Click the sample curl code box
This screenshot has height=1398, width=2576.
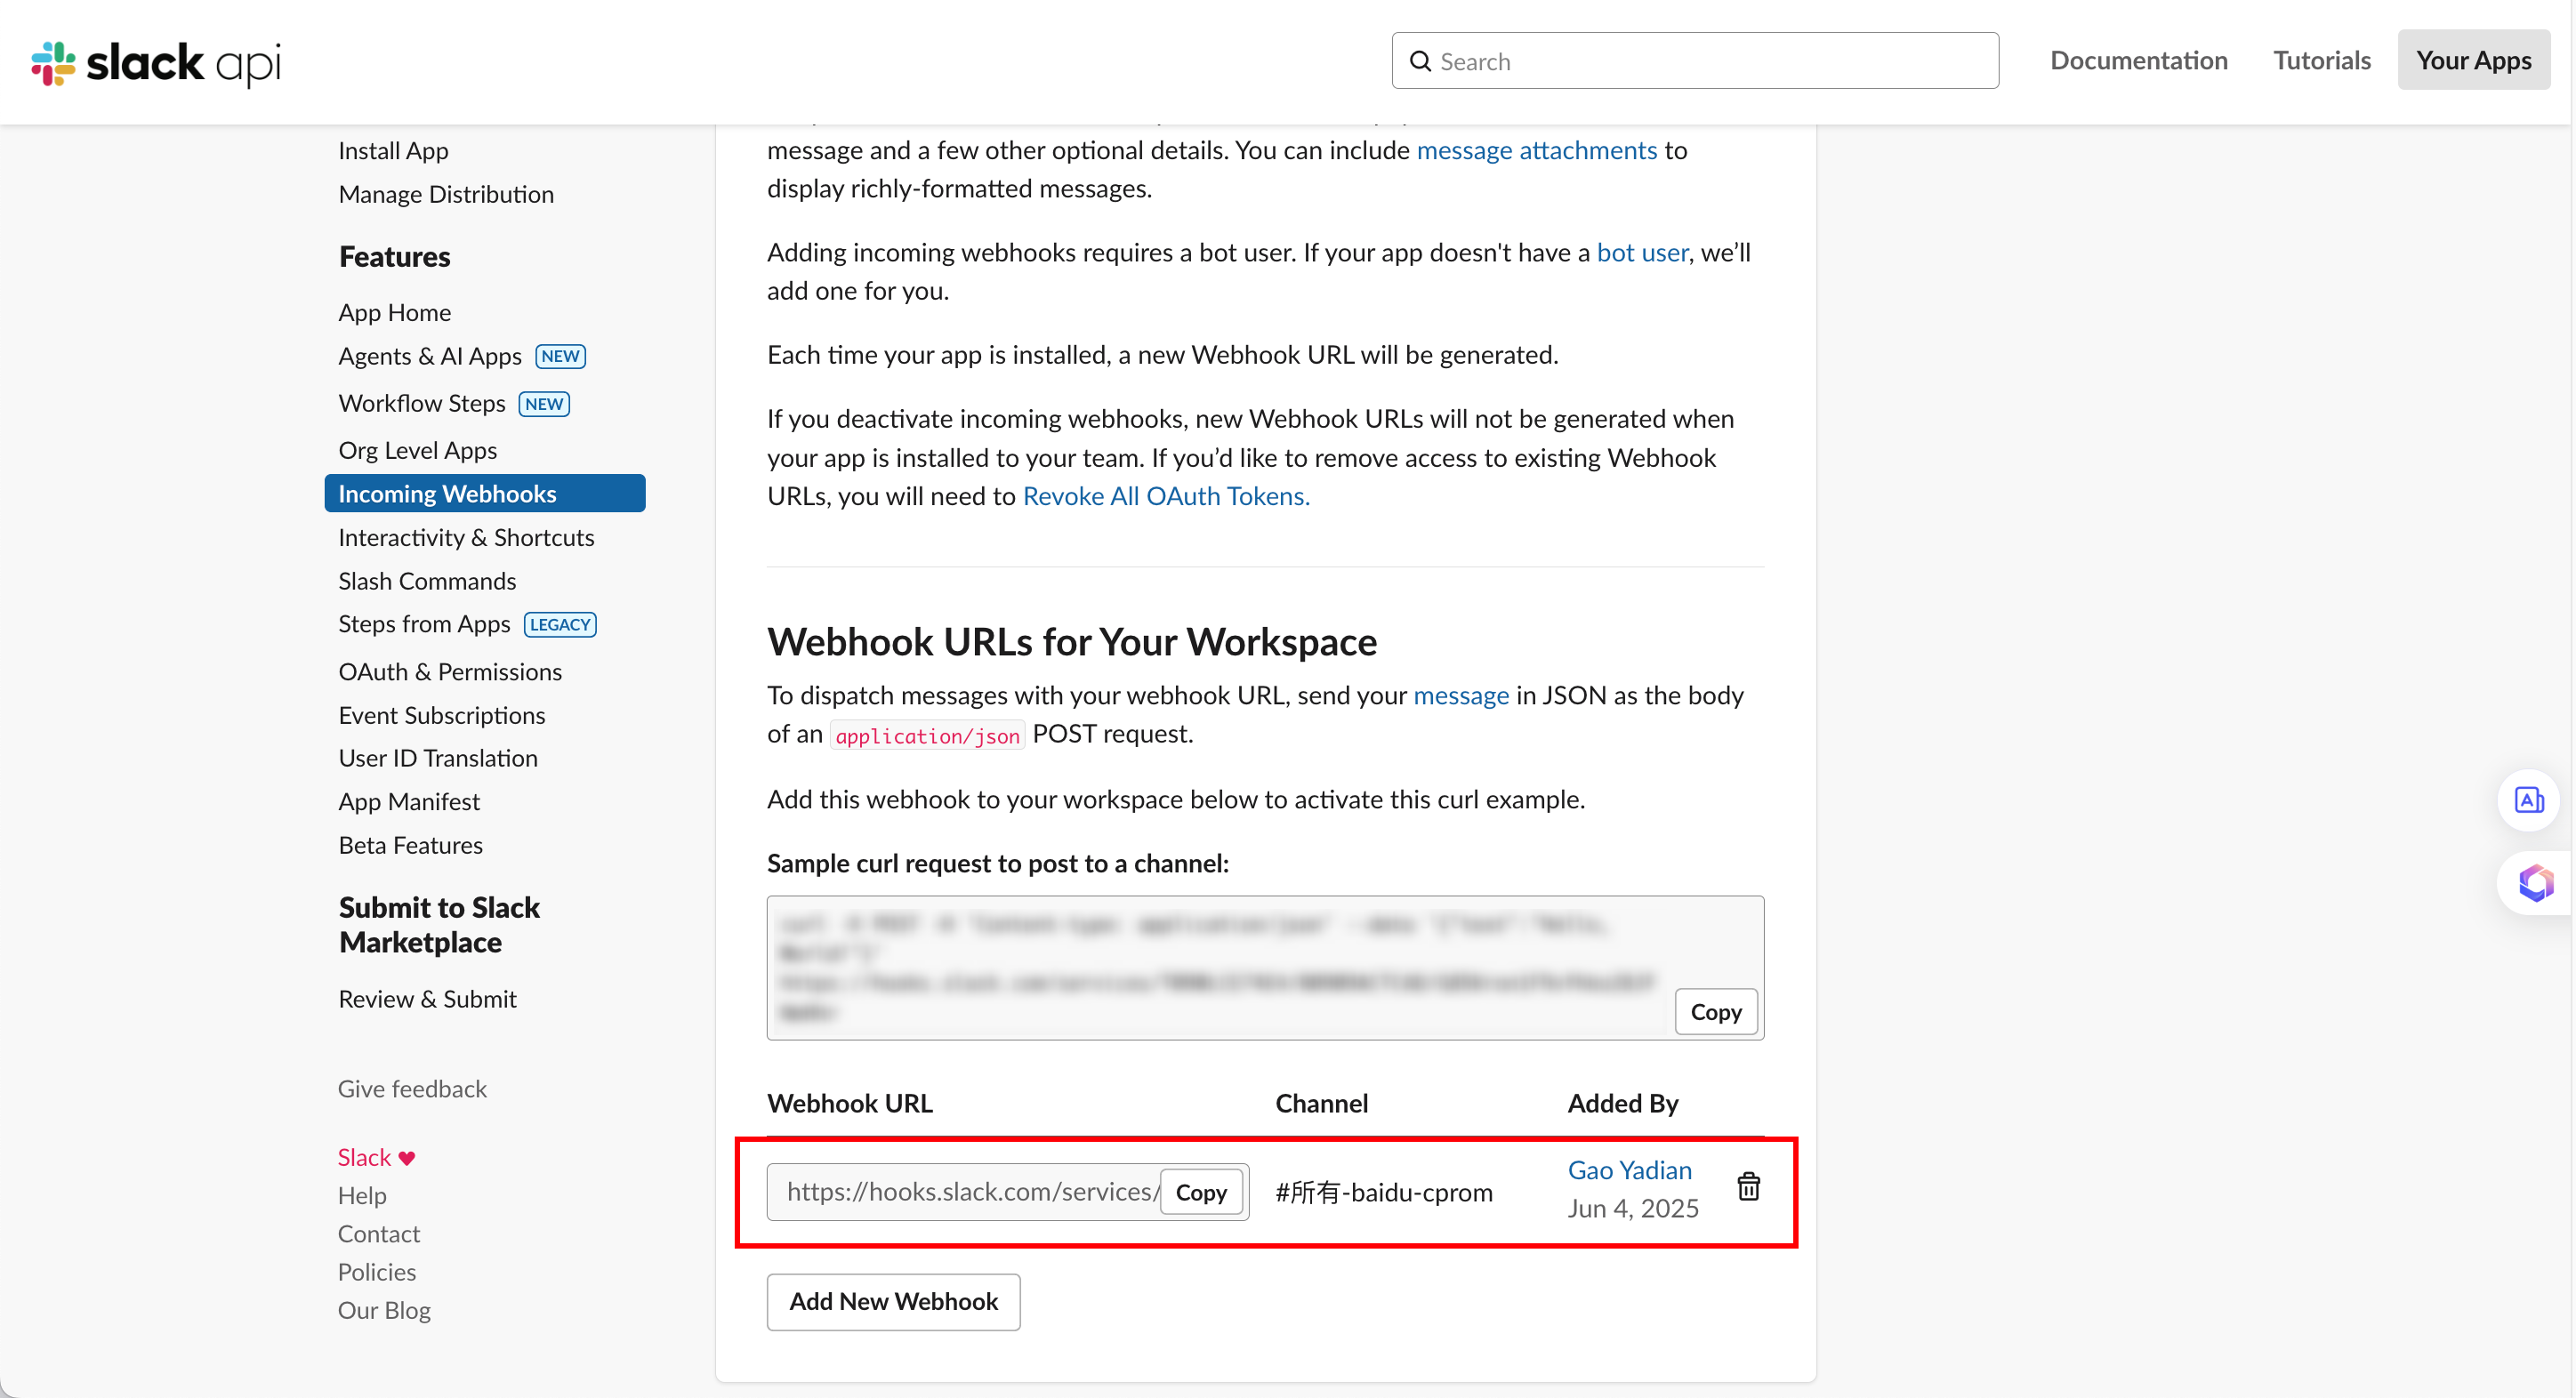(x=1265, y=967)
